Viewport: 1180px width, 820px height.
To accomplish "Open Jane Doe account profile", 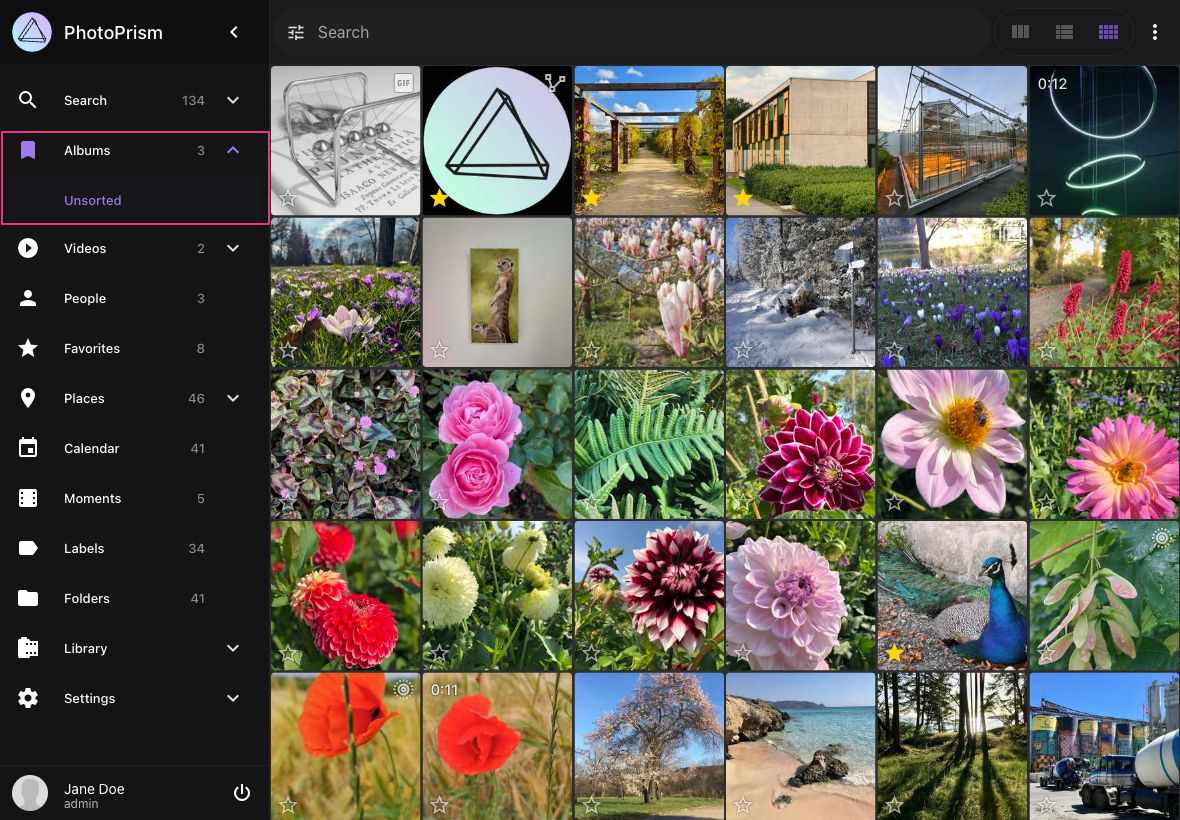I will click(94, 793).
